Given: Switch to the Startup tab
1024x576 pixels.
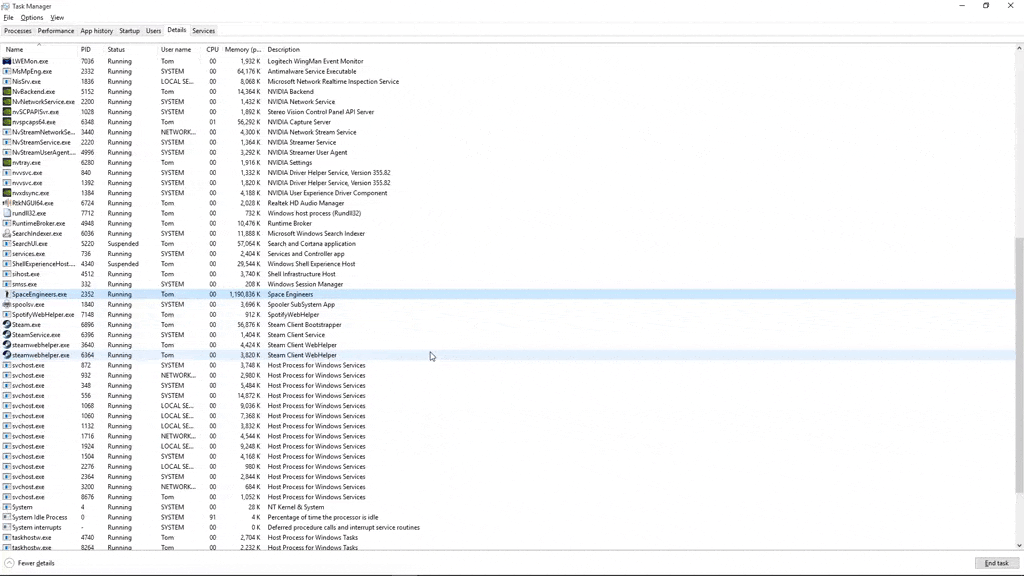Looking at the screenshot, I should pyautogui.click(x=129, y=31).
